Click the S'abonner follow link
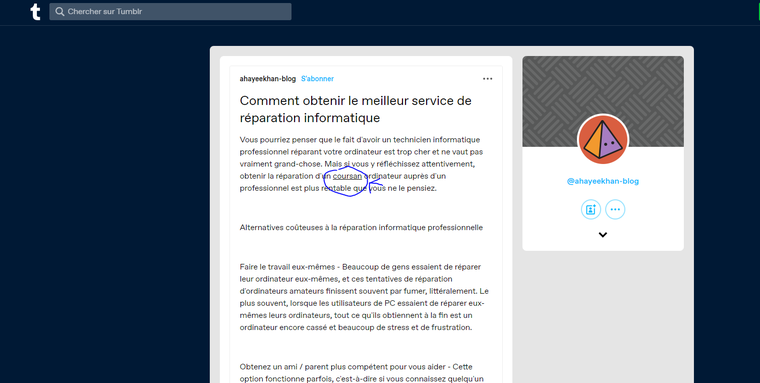The width and height of the screenshot is (760, 383). tap(317, 79)
